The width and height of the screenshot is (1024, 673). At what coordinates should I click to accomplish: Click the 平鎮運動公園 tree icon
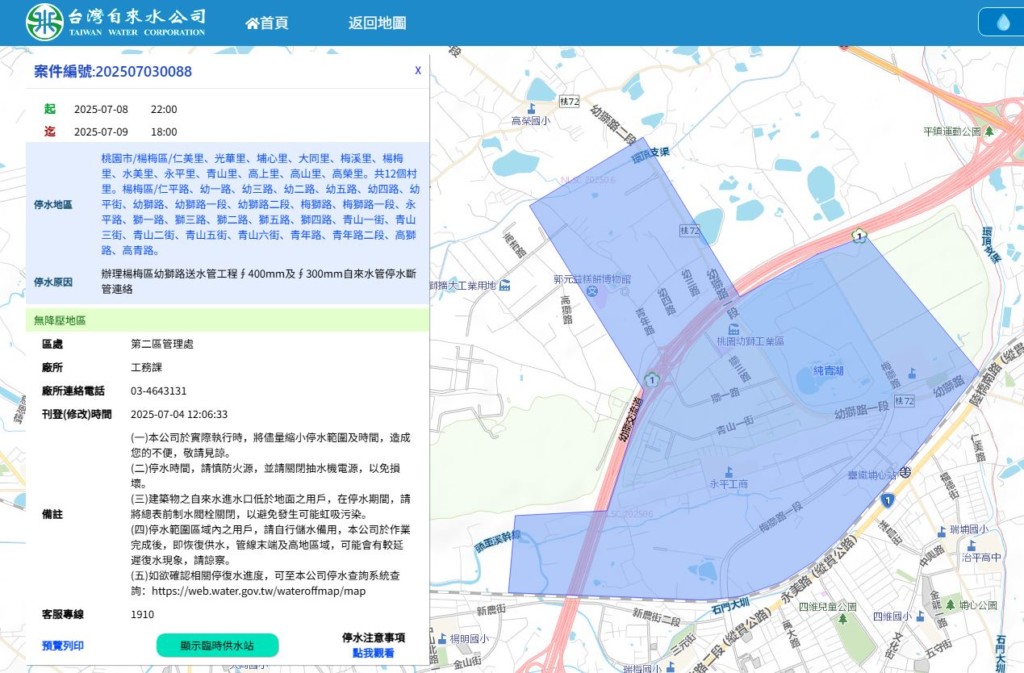pos(989,131)
